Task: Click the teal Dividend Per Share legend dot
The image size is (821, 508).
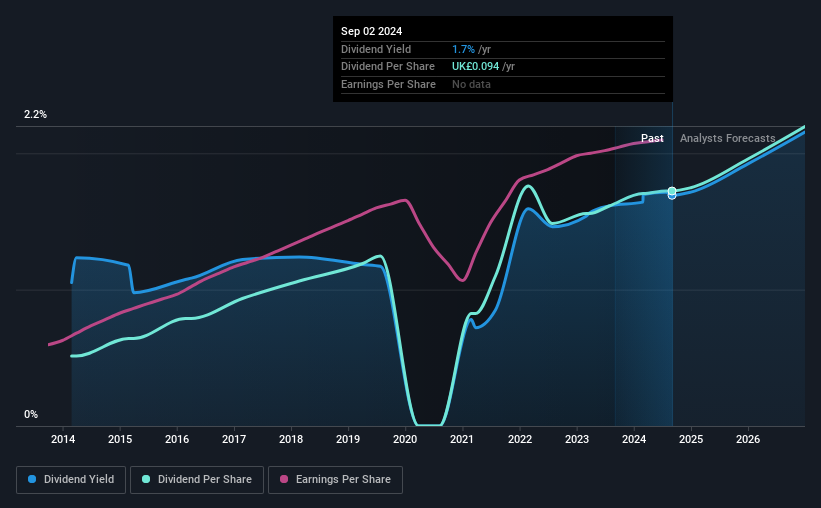Action: click(146, 479)
